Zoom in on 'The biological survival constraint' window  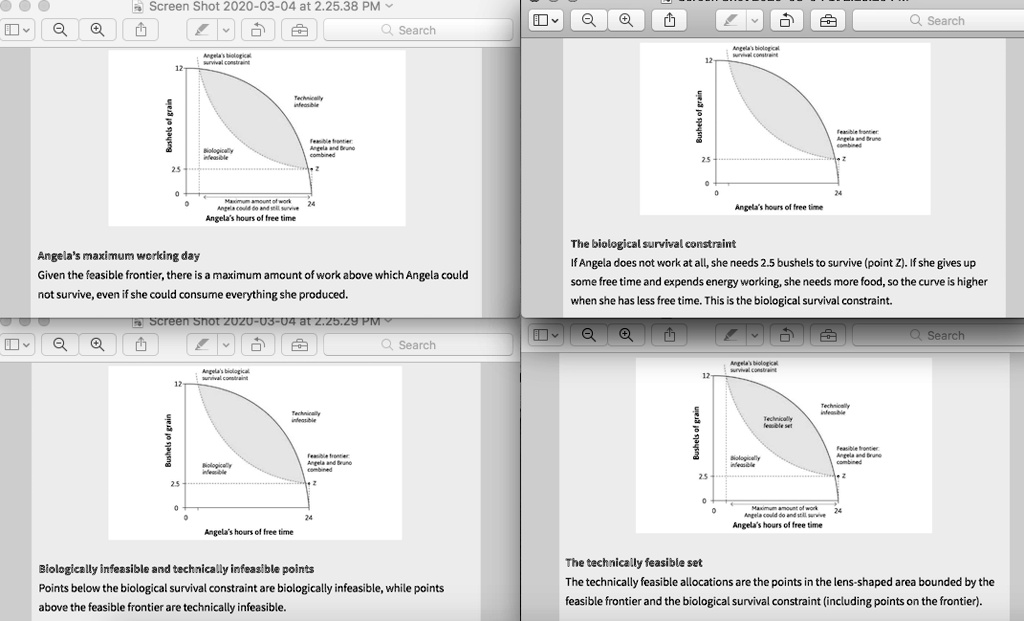(626, 20)
